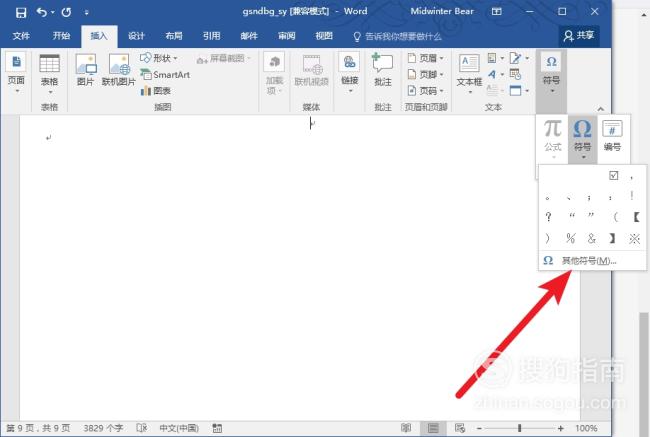
Task: Insert the left black bracket 【 symbol
Action: pyautogui.click(x=635, y=216)
